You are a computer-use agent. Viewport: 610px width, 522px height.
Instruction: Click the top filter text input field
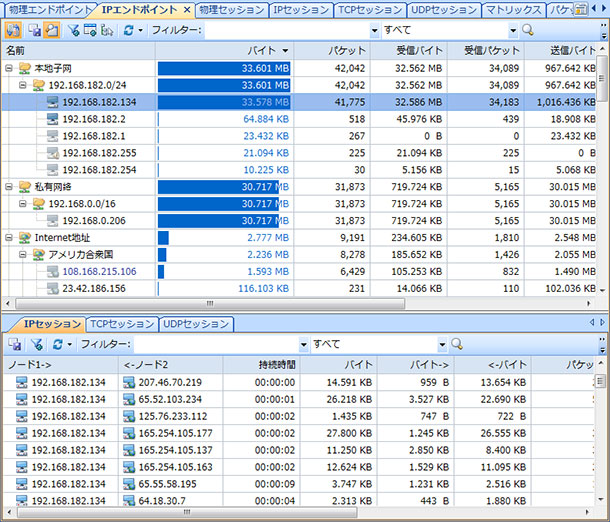click(x=290, y=30)
